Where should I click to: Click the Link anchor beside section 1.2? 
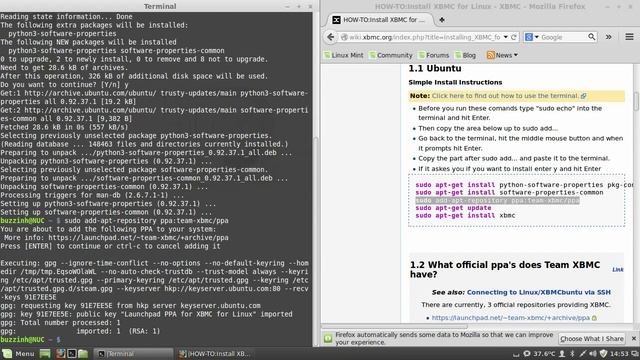click(x=618, y=269)
